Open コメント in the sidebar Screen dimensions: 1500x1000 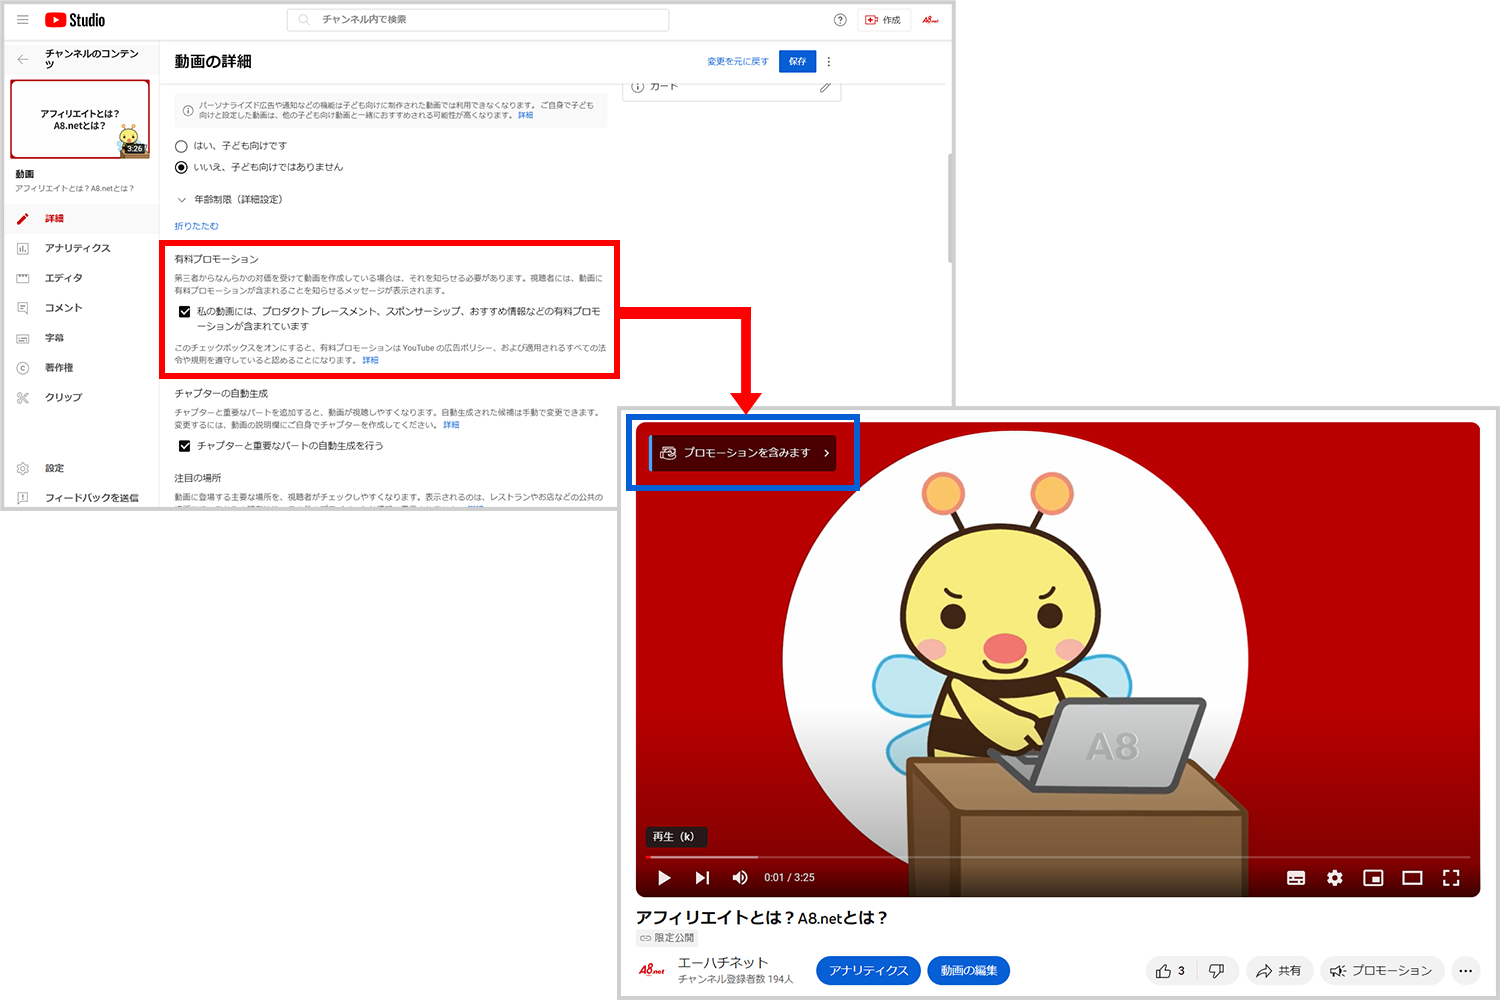(63, 308)
